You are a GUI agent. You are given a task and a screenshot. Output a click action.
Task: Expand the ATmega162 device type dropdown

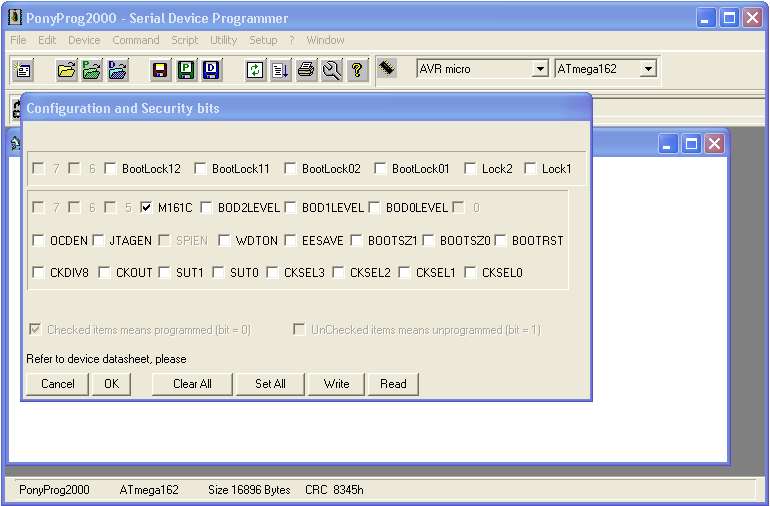648,69
